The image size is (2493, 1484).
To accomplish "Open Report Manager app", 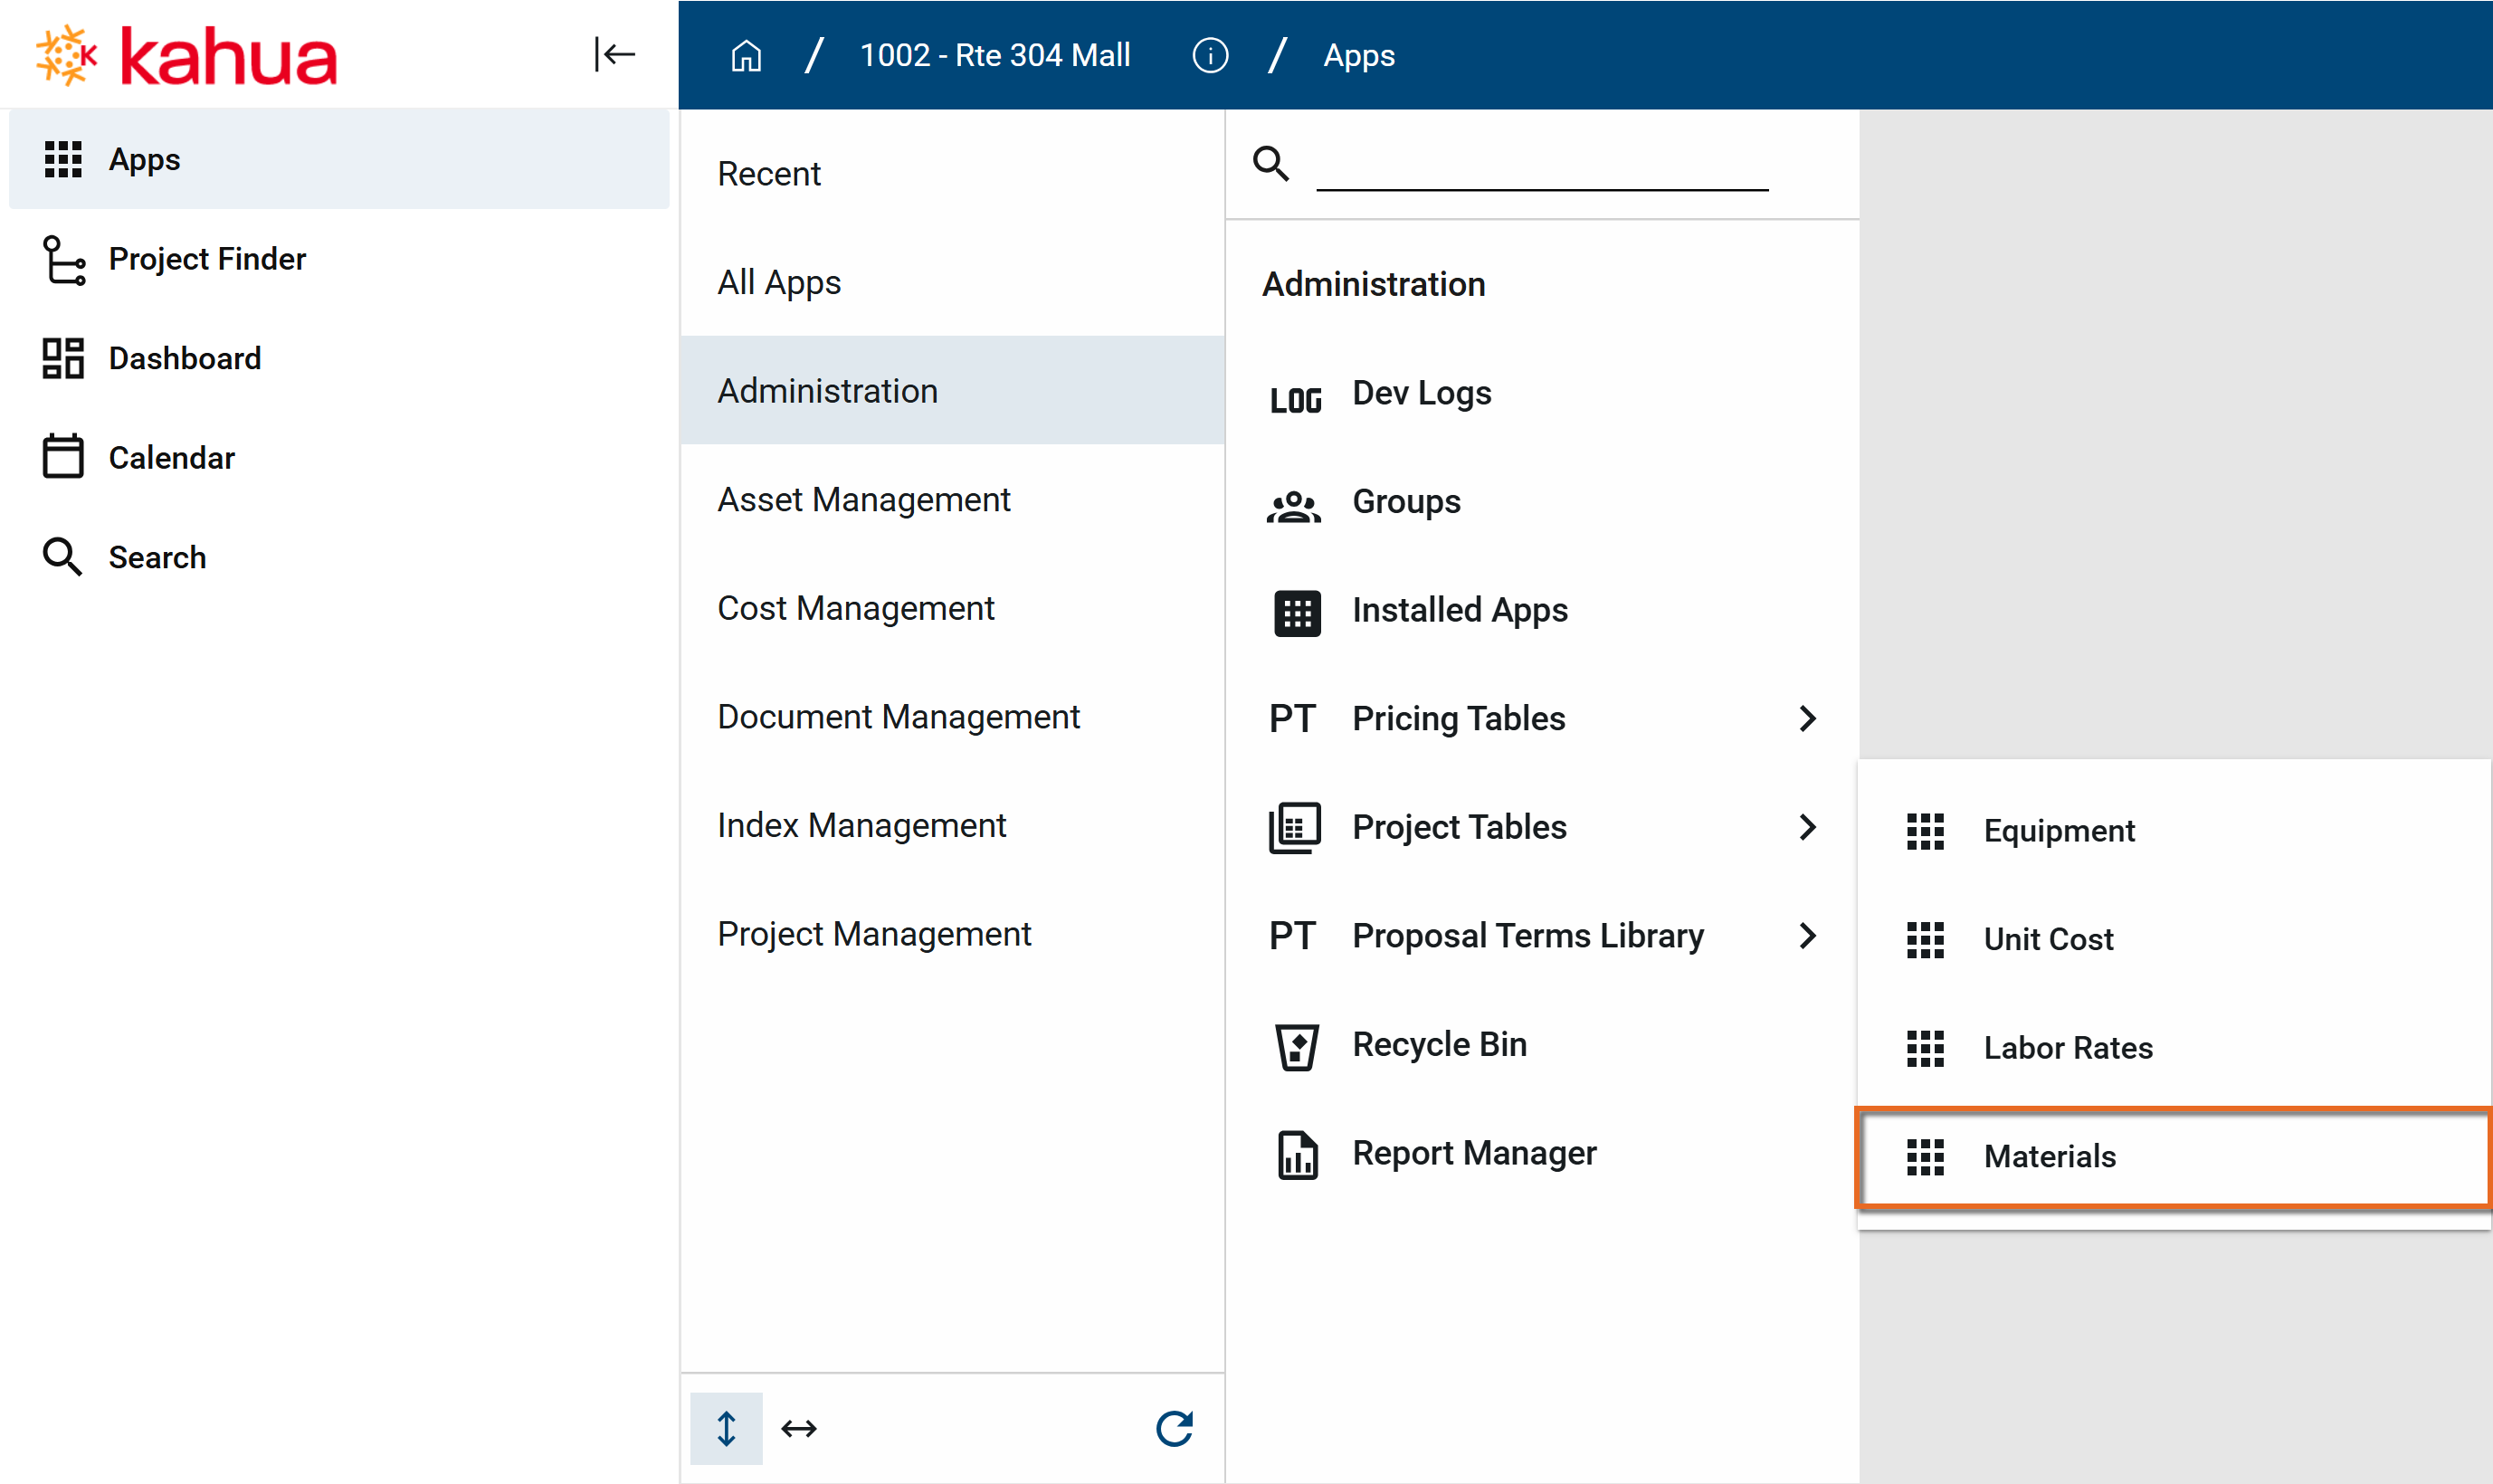I will pos(1473,1153).
